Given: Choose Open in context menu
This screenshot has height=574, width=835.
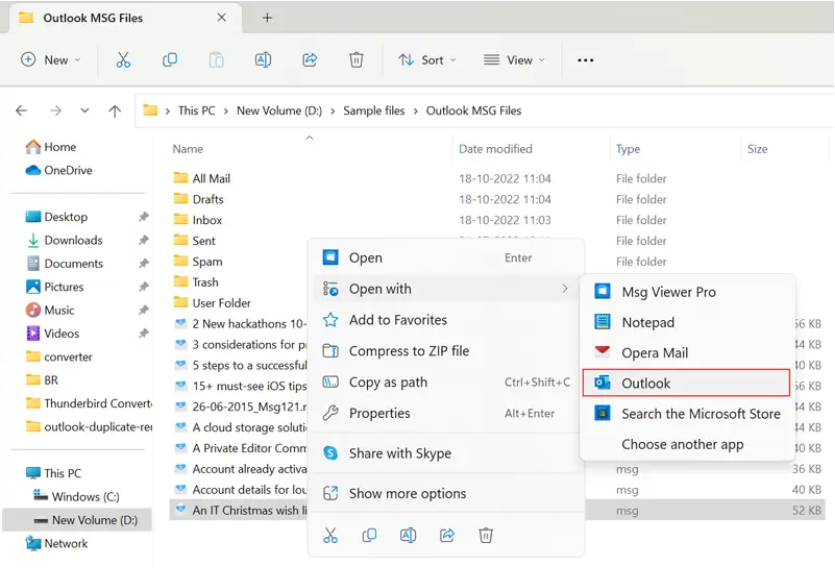Looking at the screenshot, I should (x=446, y=258).
